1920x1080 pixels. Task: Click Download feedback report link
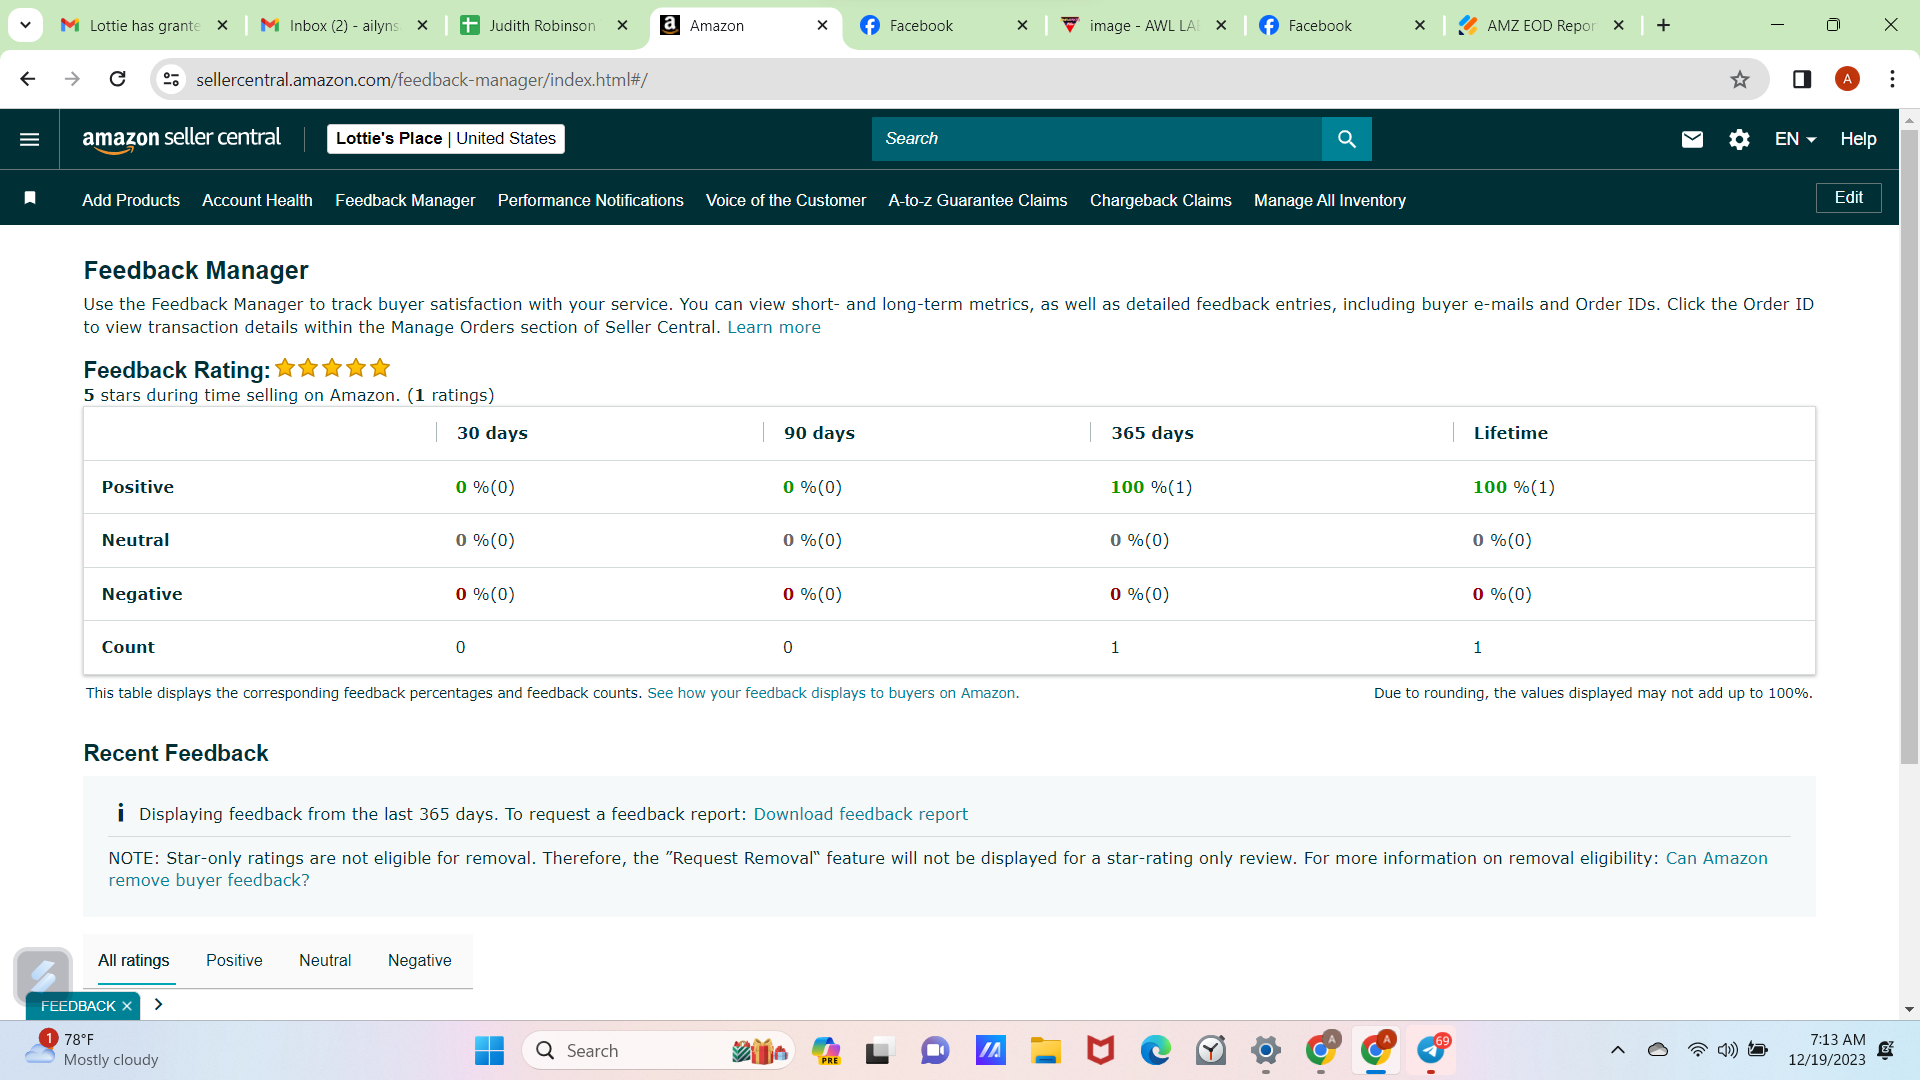pos(861,814)
